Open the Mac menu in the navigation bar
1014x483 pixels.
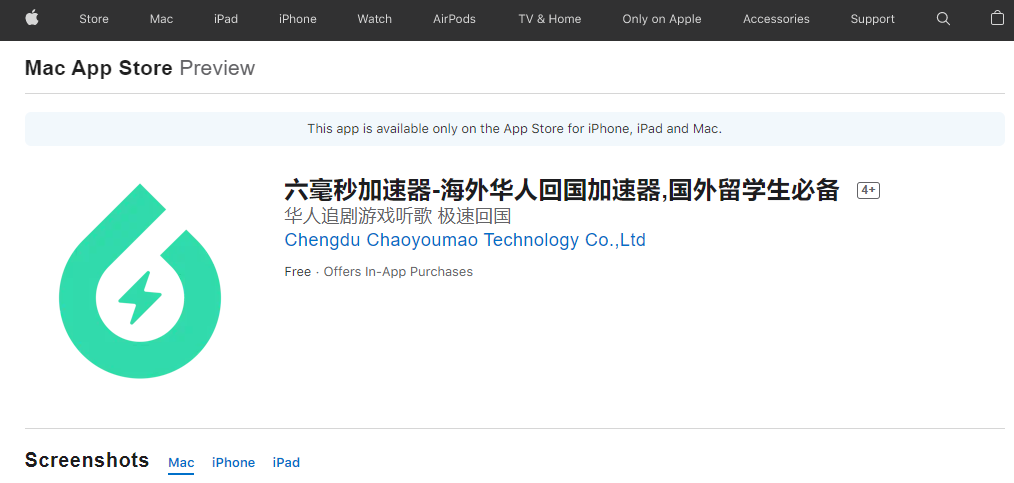[161, 19]
